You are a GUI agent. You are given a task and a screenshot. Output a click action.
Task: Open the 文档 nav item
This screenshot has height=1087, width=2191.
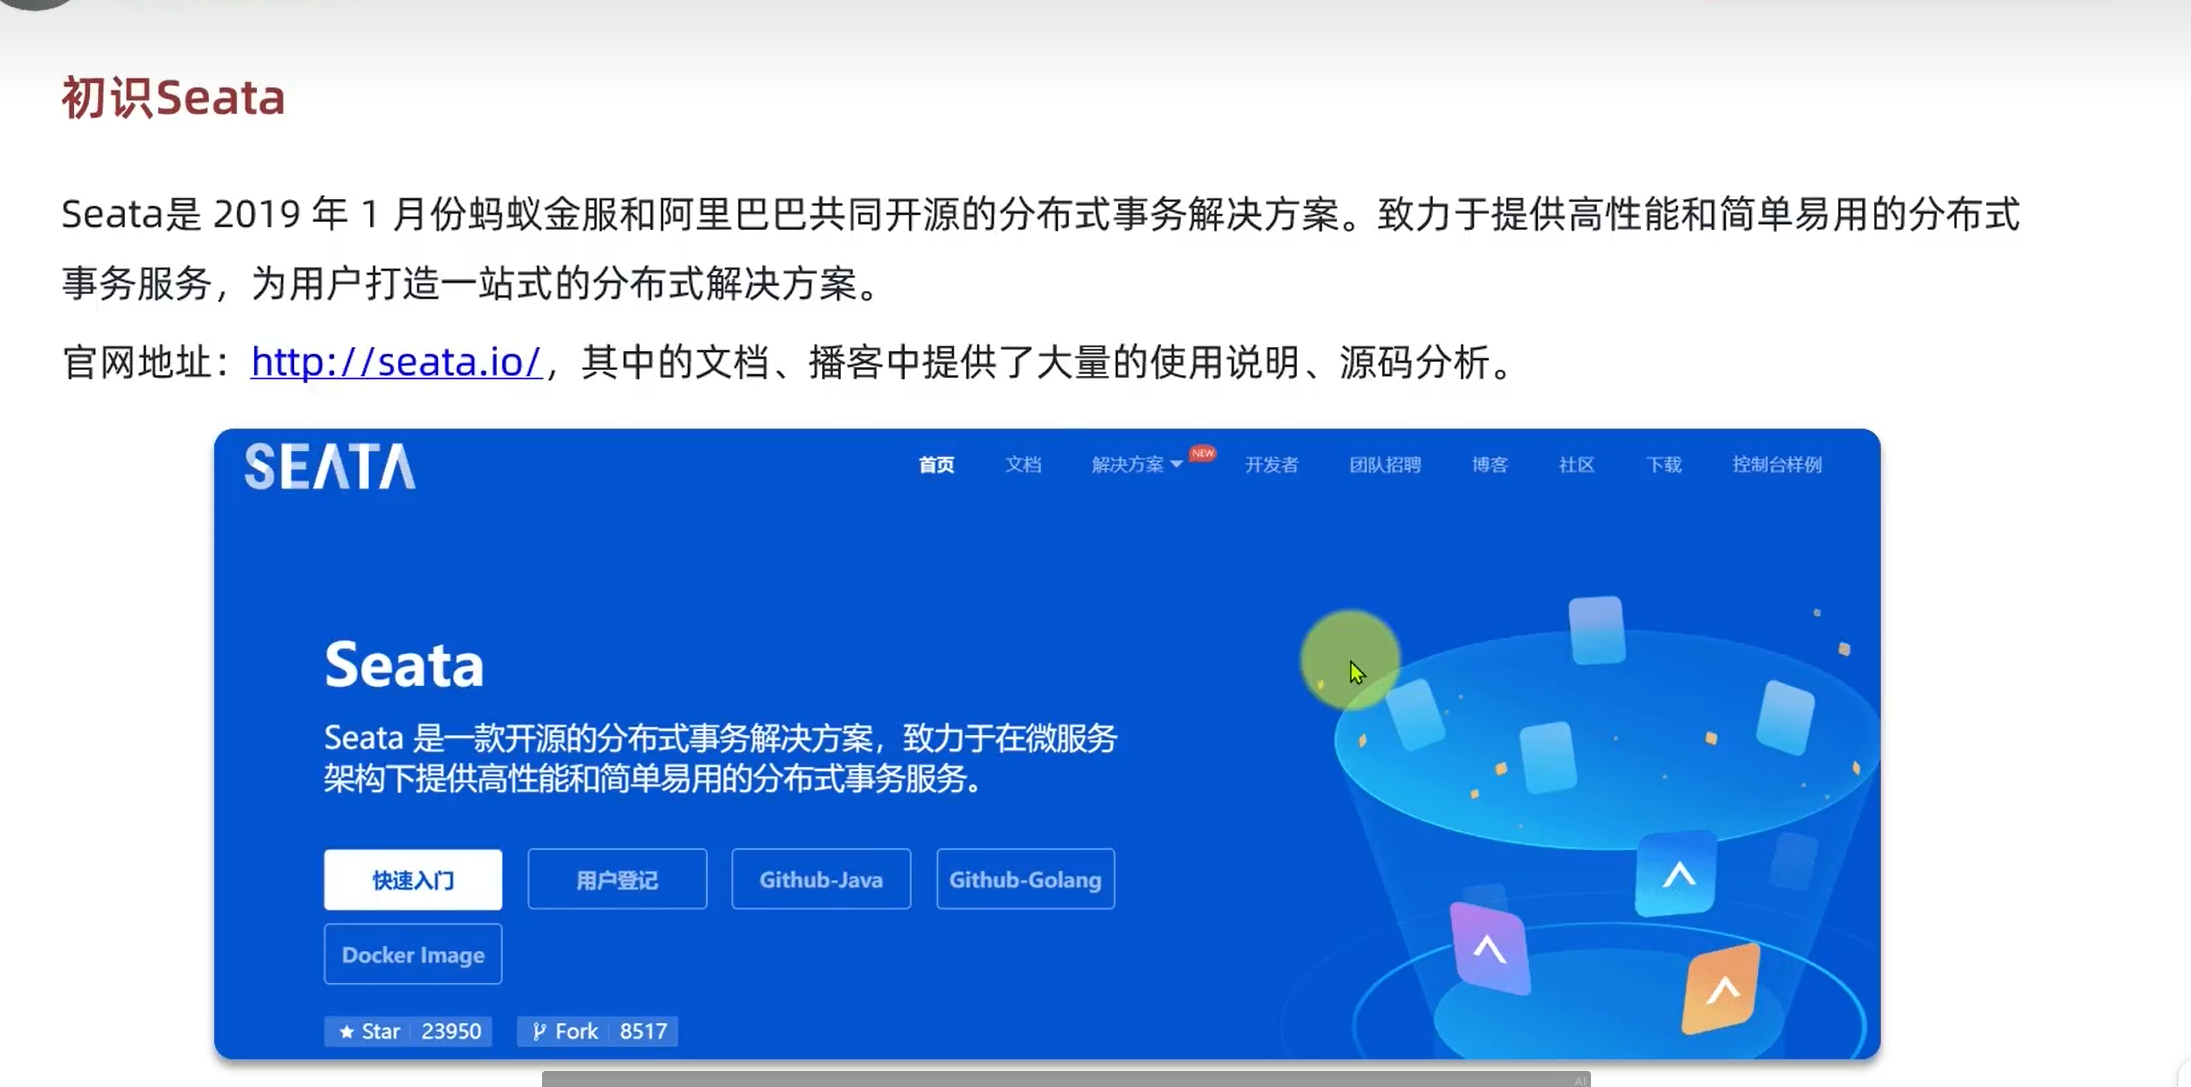[1023, 465]
